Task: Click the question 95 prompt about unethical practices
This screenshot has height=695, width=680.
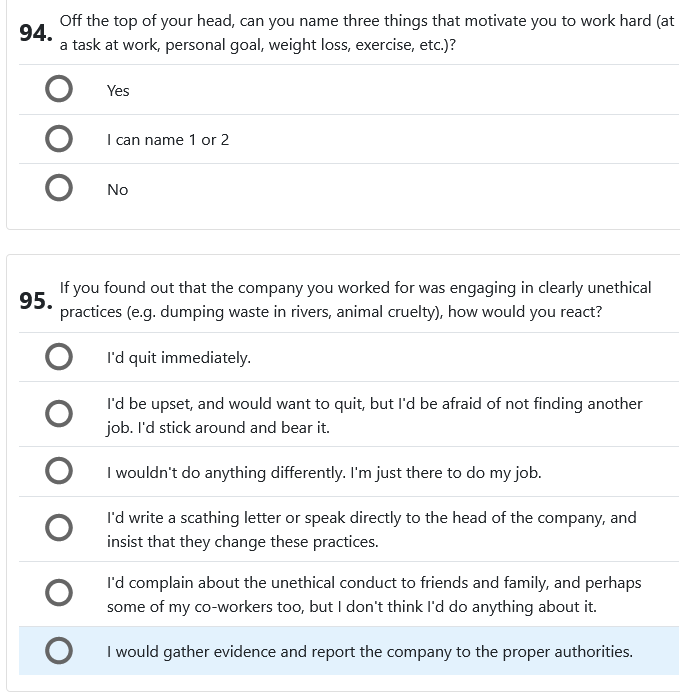Action: click(x=355, y=299)
